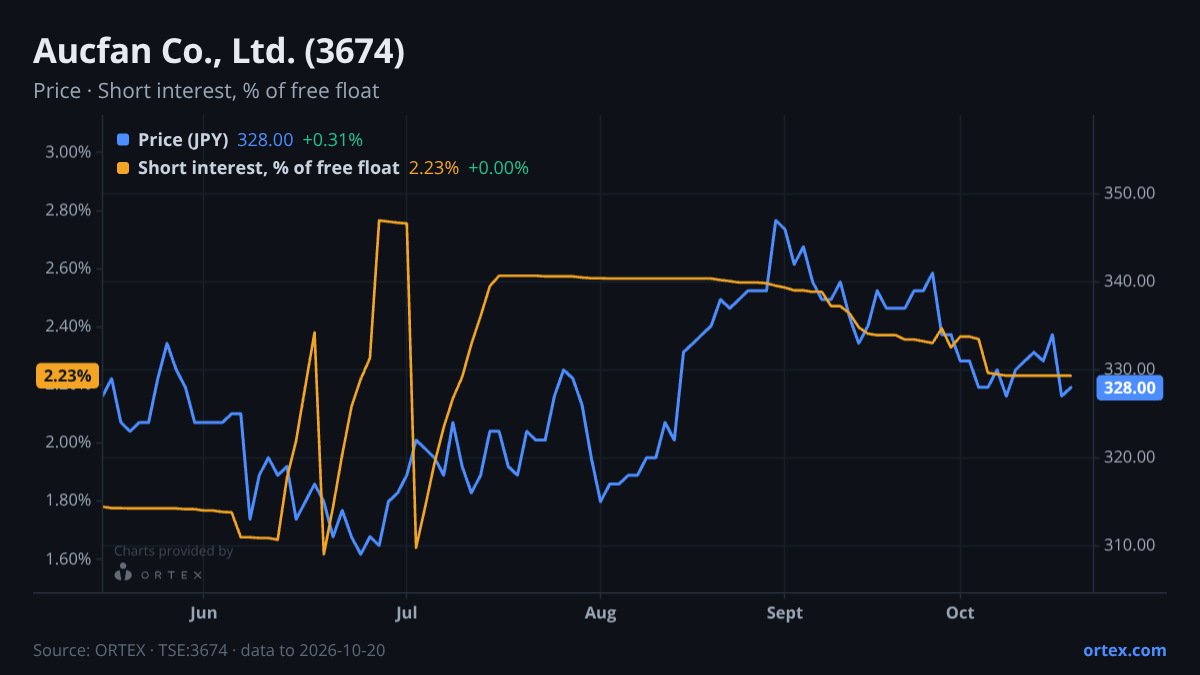This screenshot has height=675, width=1200.
Task: Click the +0.31% price change value
Action: tap(332, 140)
